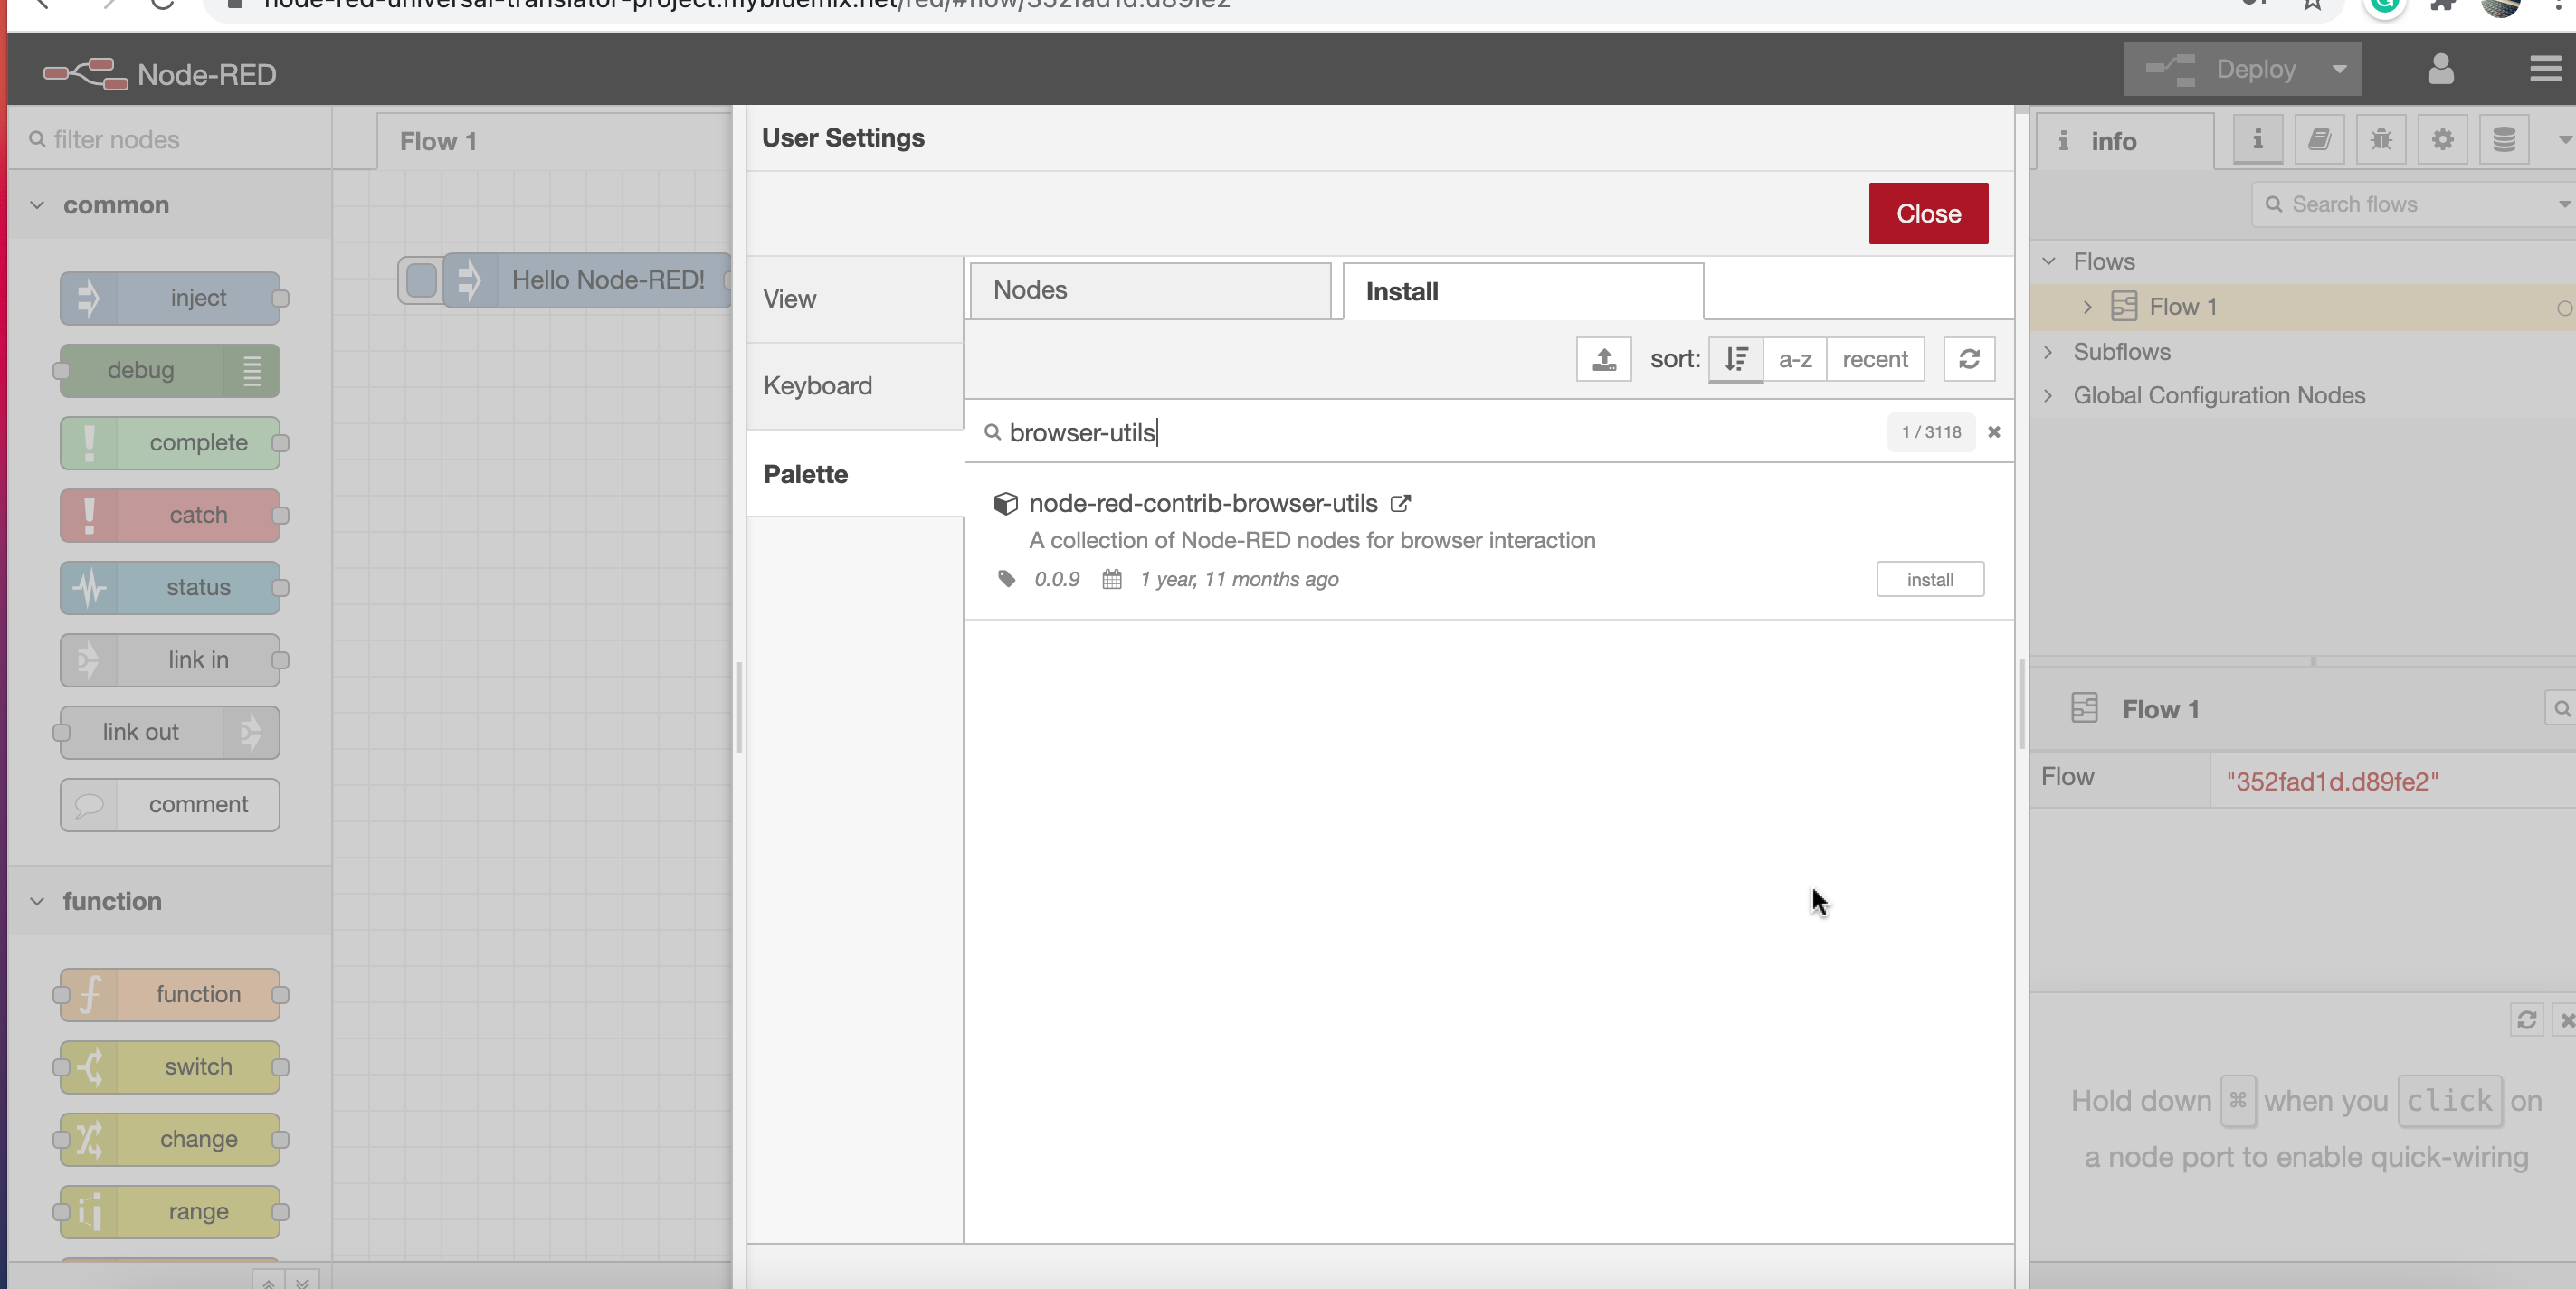2576x1289 pixels.
Task: Close the User Settings dialog
Action: click(x=1927, y=213)
